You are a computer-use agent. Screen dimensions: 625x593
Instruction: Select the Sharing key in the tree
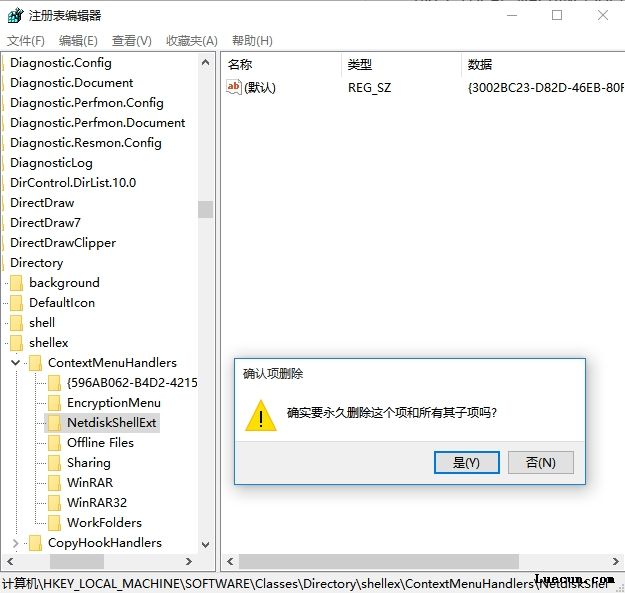pyautogui.click(x=88, y=463)
